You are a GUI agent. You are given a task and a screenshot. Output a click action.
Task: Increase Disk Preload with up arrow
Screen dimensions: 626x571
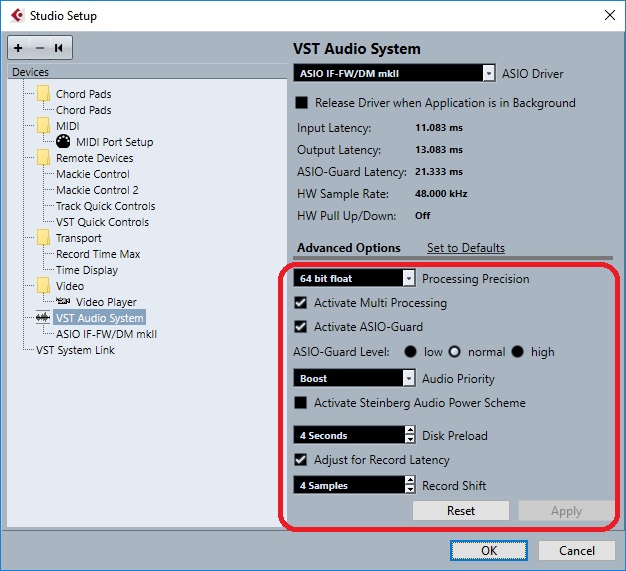pyautogui.click(x=410, y=430)
